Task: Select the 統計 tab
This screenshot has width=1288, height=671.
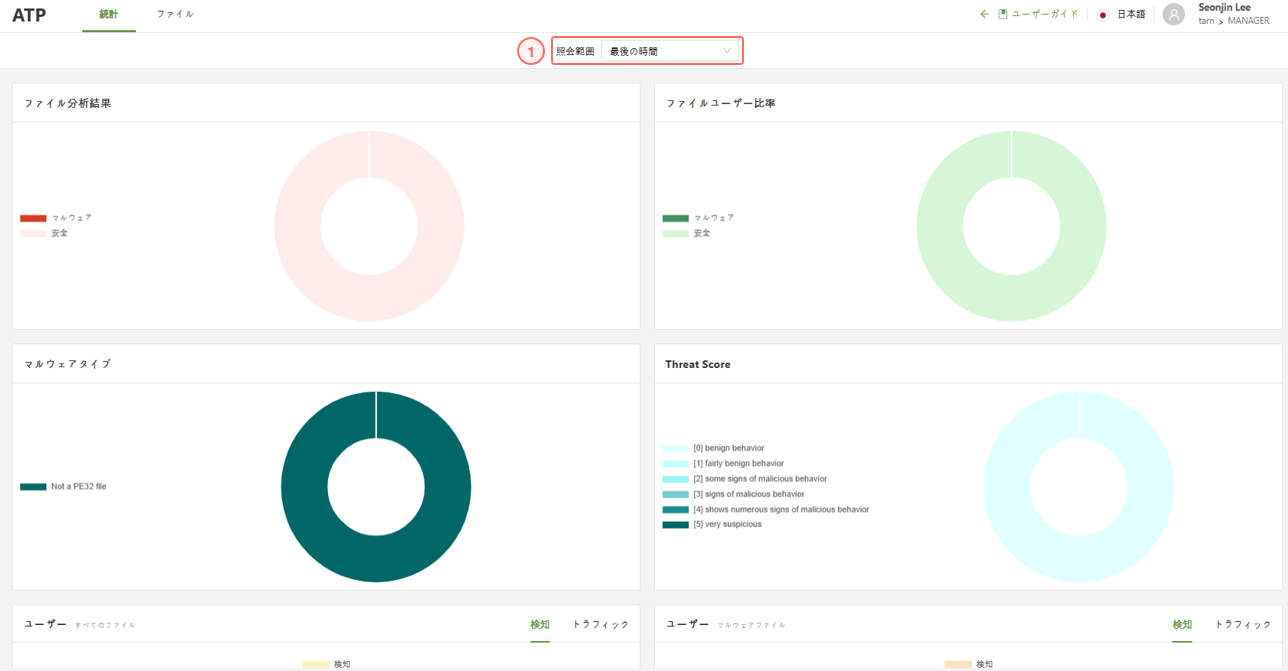Action: [x=108, y=15]
